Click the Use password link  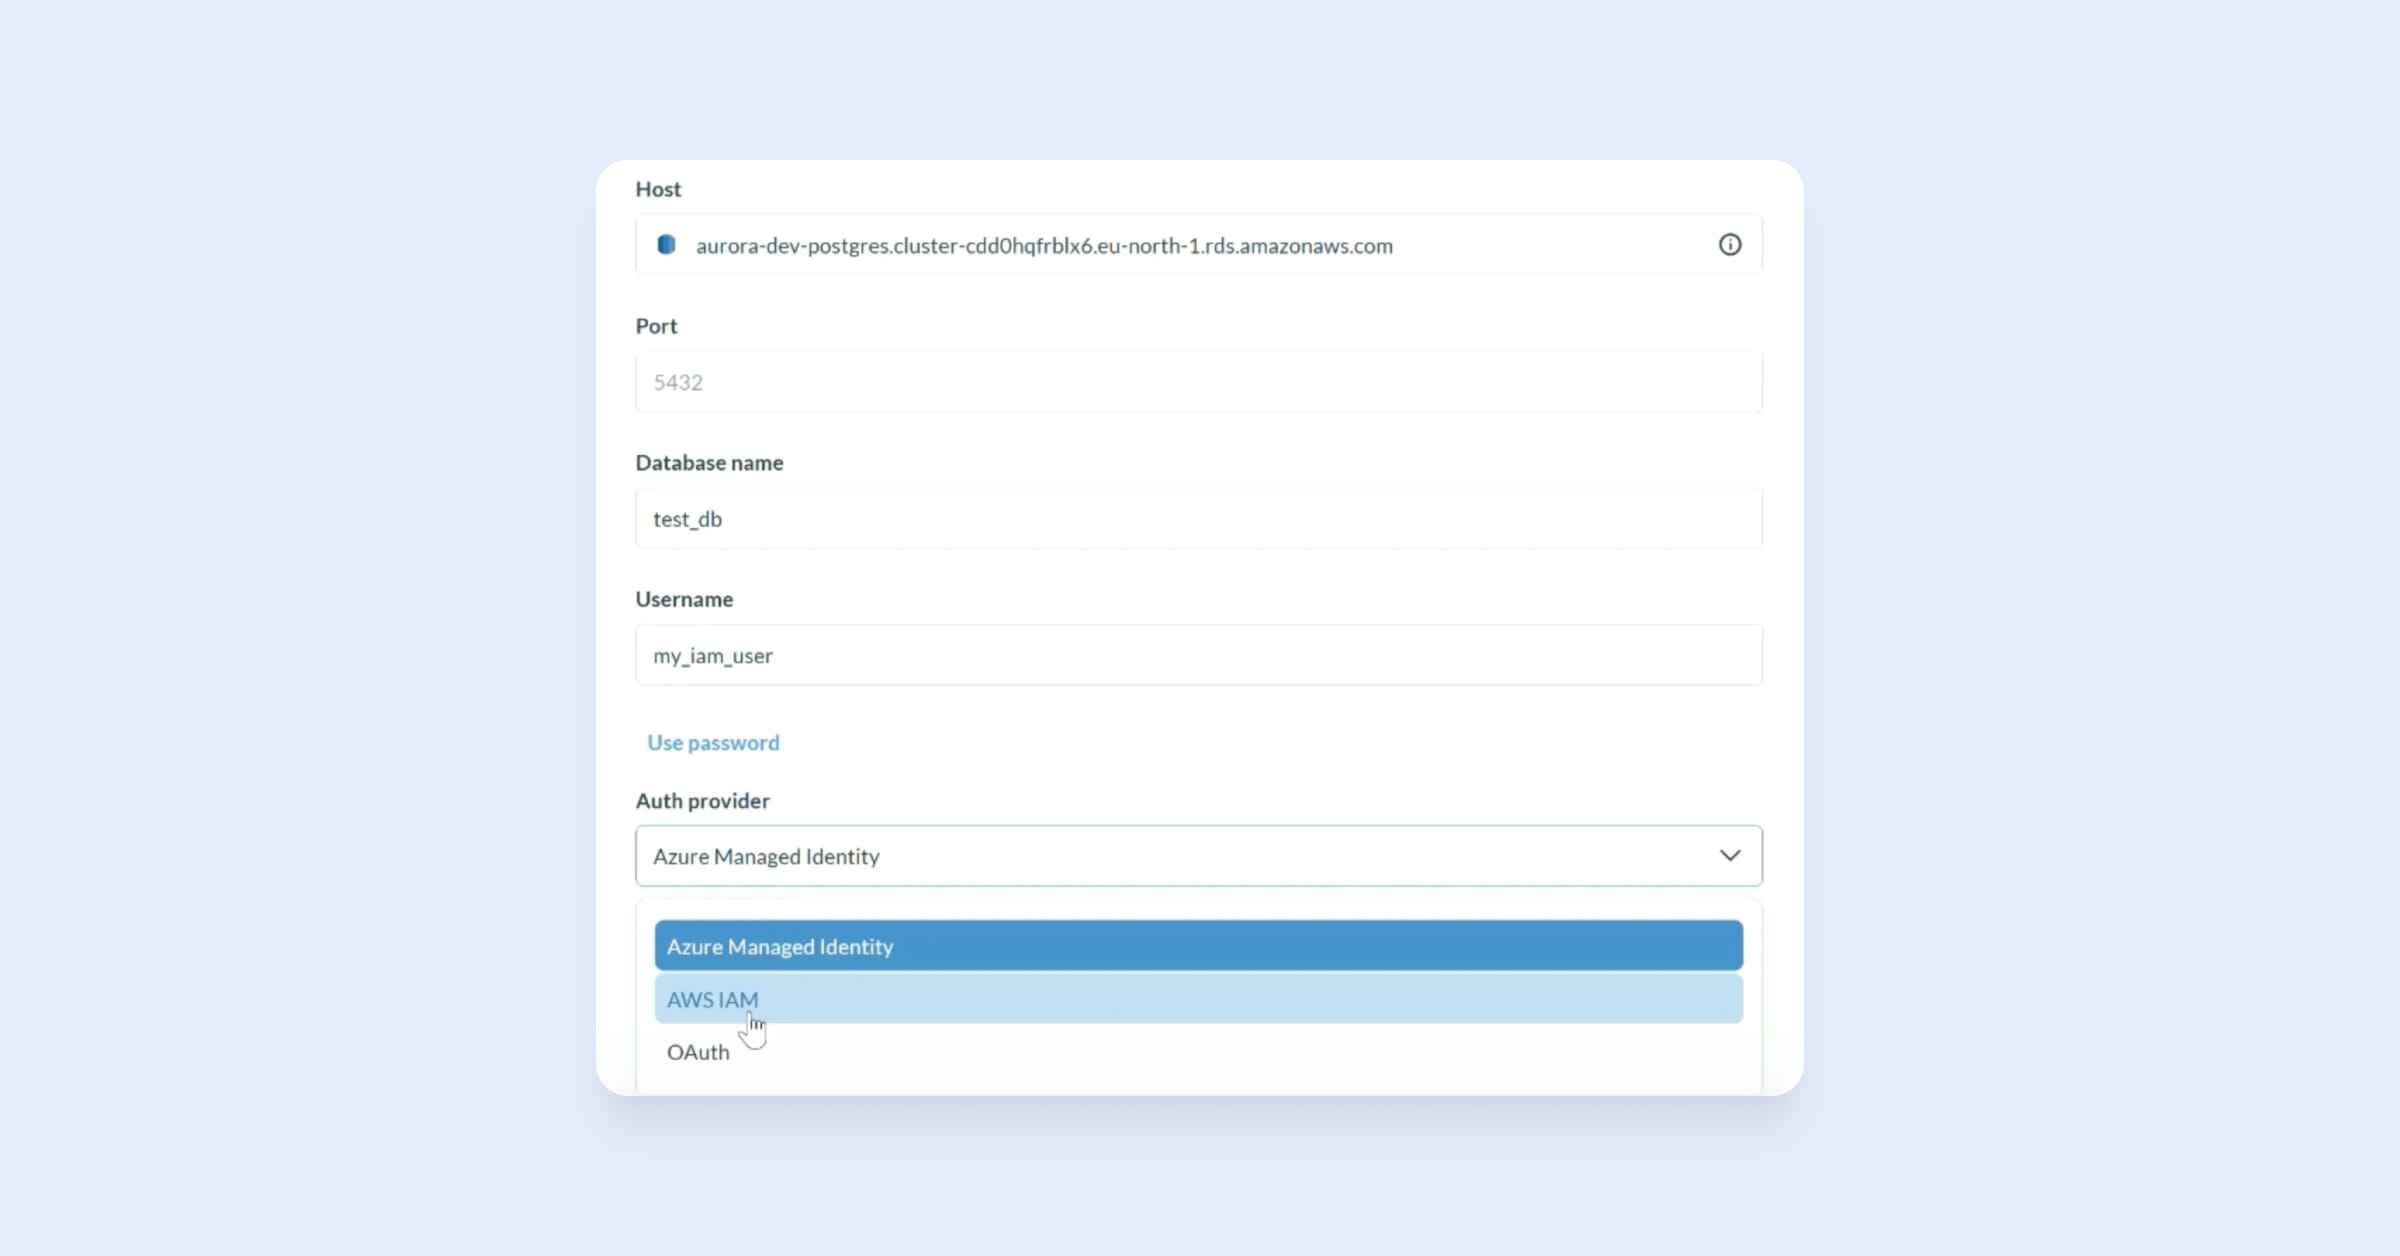pos(713,742)
